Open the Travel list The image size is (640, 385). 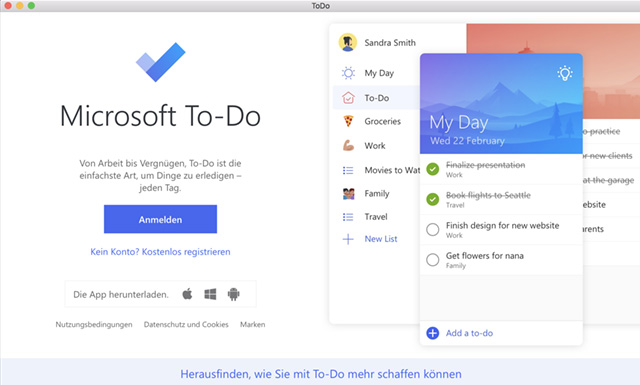coord(376,217)
